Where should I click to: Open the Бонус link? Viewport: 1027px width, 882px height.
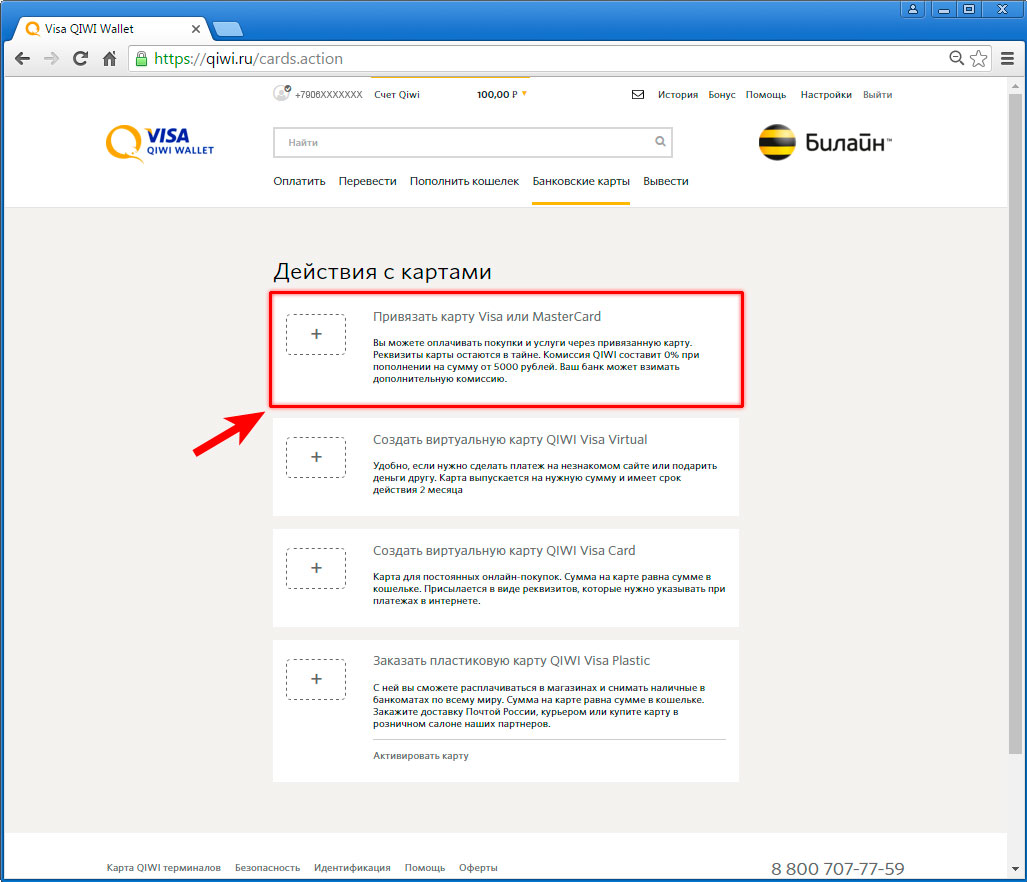tap(722, 94)
